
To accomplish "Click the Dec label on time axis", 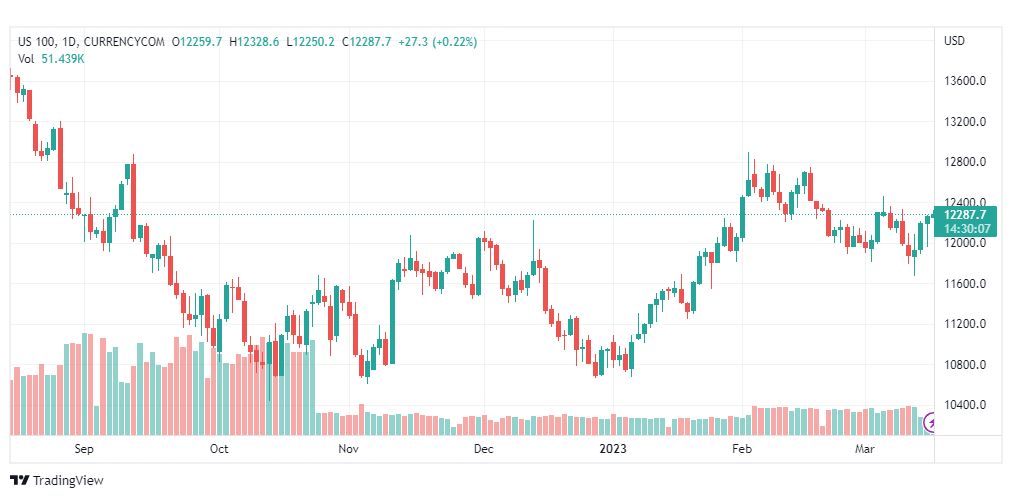I will (483, 449).
